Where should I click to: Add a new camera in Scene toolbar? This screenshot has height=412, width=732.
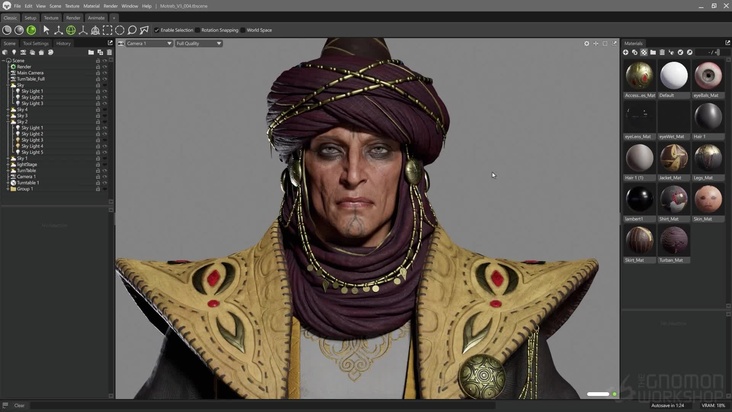tap(23, 52)
